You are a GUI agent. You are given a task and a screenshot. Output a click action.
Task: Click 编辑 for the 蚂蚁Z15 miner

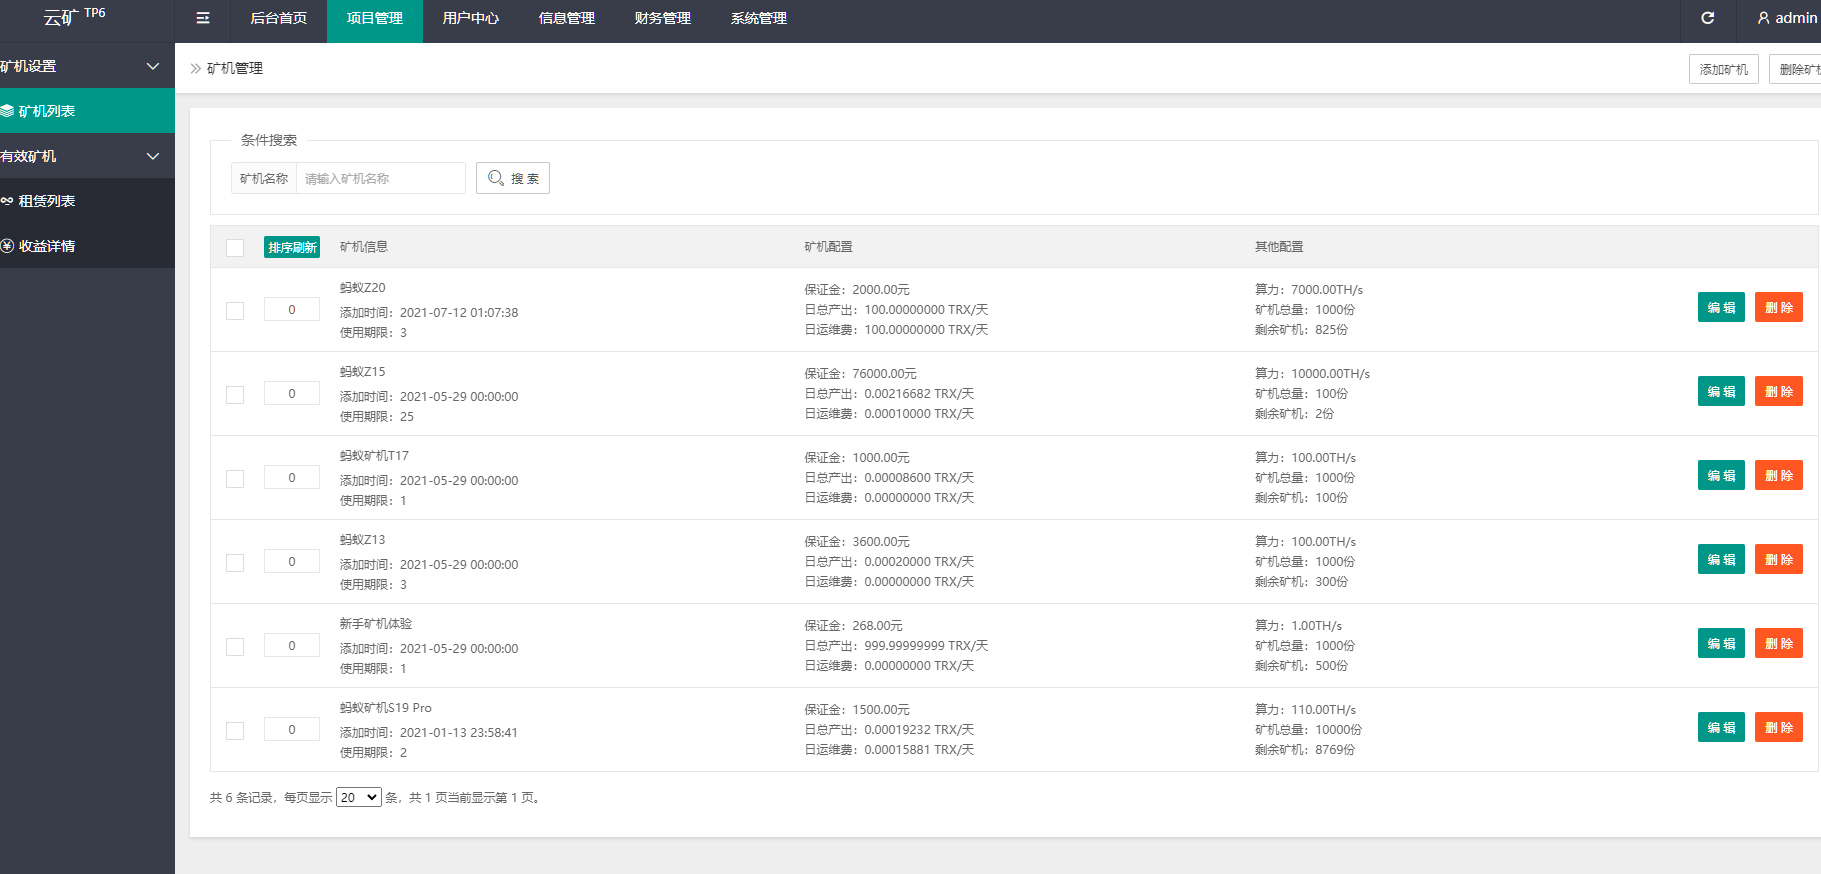pos(1720,391)
